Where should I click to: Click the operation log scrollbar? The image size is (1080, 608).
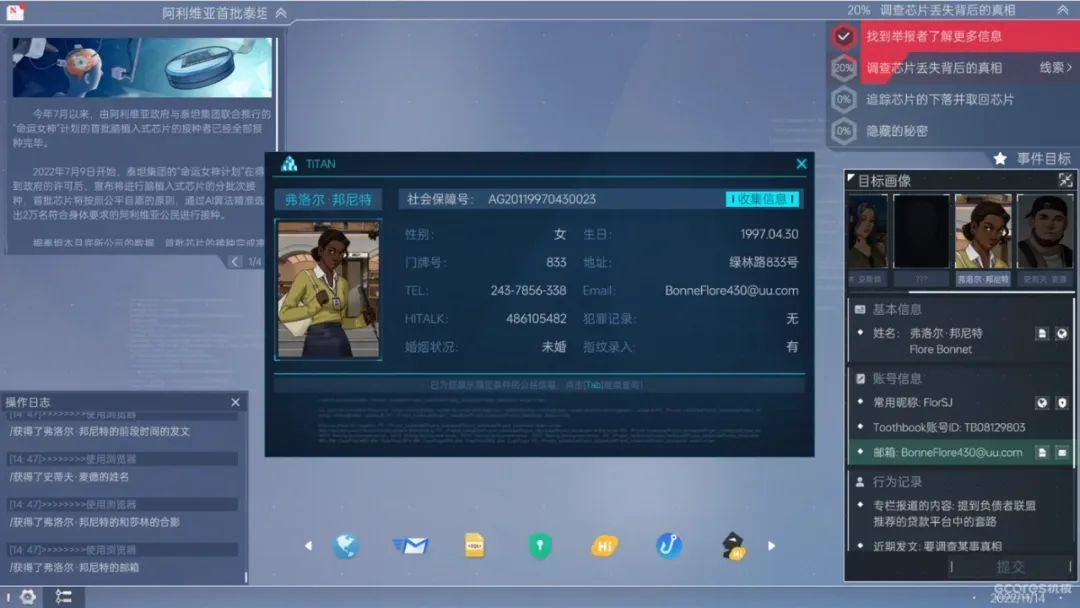click(x=246, y=575)
